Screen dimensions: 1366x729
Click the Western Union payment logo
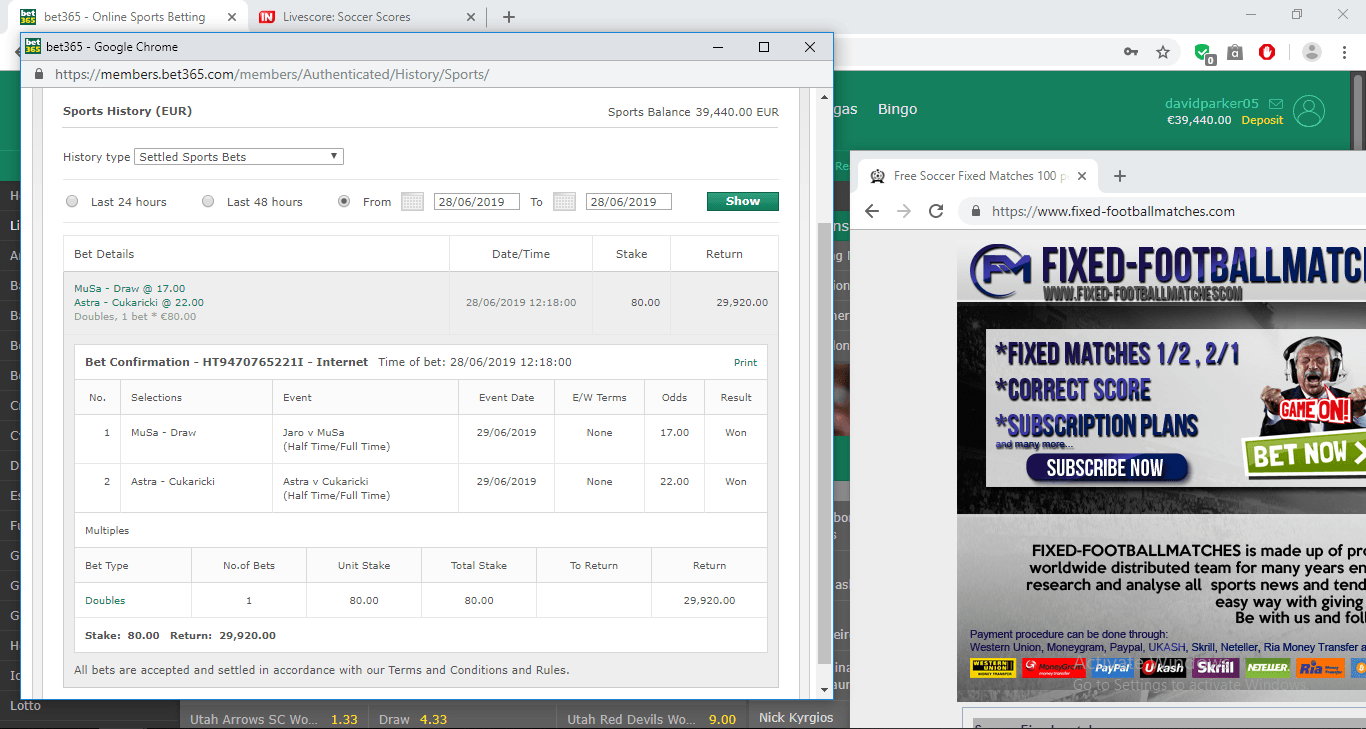pyautogui.click(x=991, y=667)
